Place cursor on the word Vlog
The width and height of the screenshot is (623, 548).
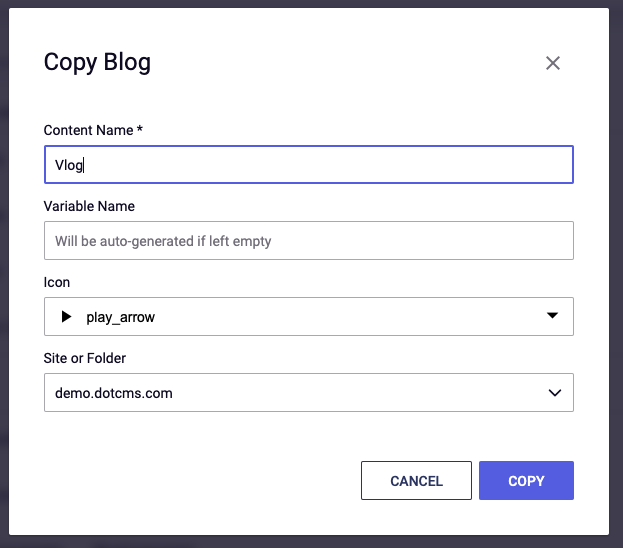click(69, 165)
